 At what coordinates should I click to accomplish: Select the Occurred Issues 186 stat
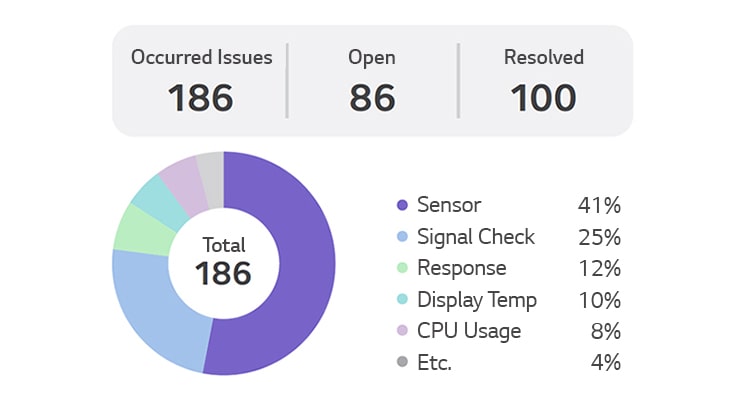[x=201, y=80]
